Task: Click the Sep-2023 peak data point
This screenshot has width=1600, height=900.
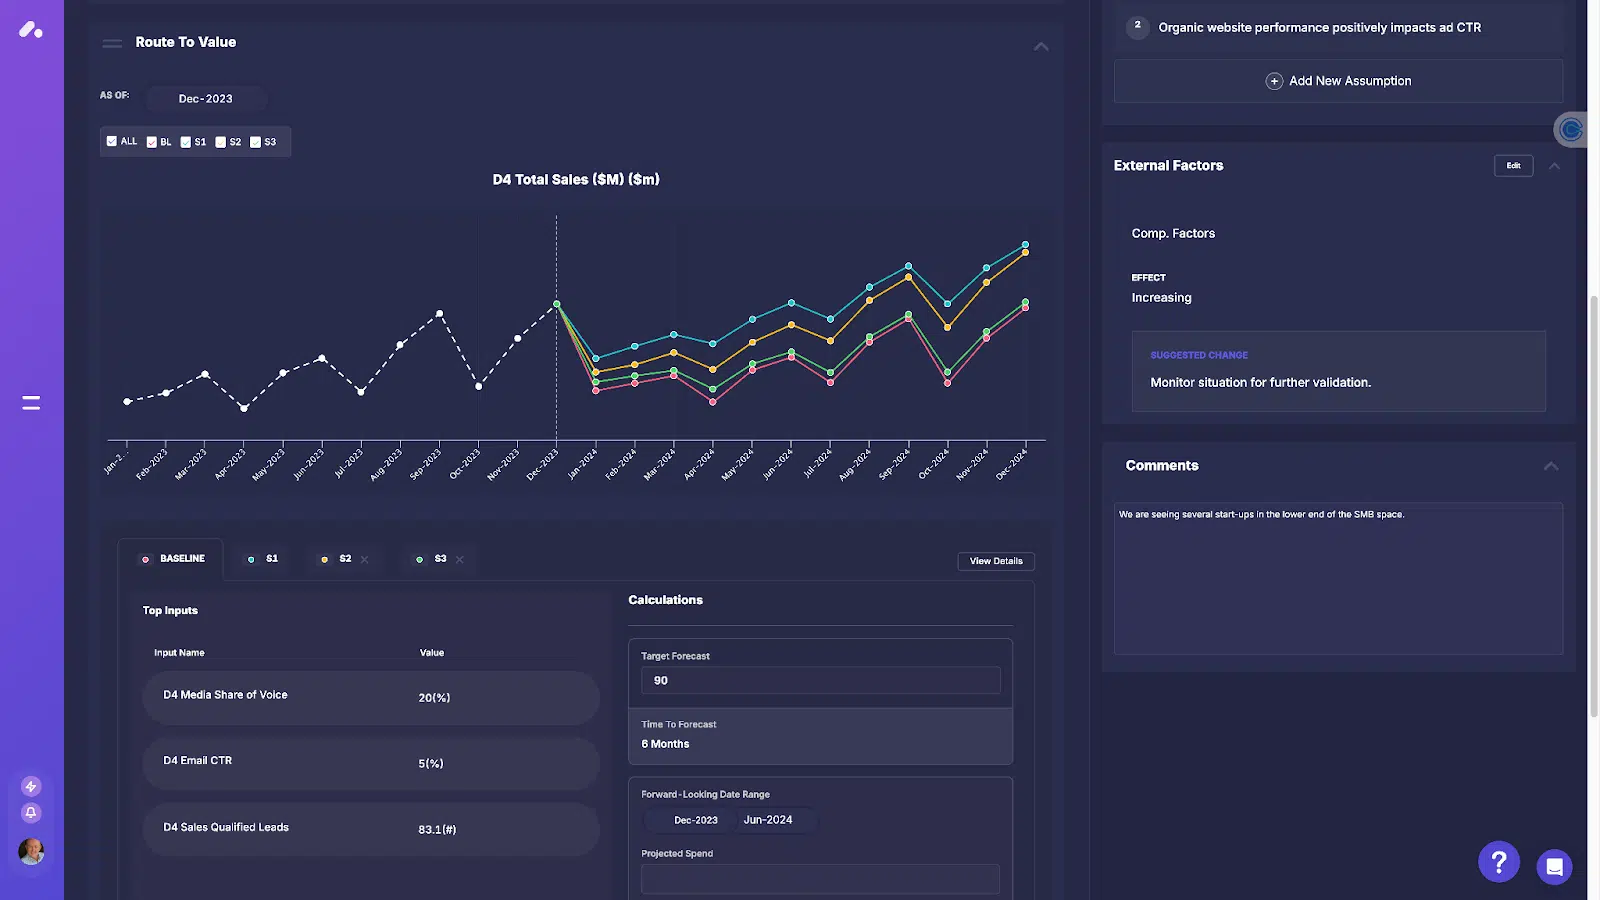Action: point(439,314)
